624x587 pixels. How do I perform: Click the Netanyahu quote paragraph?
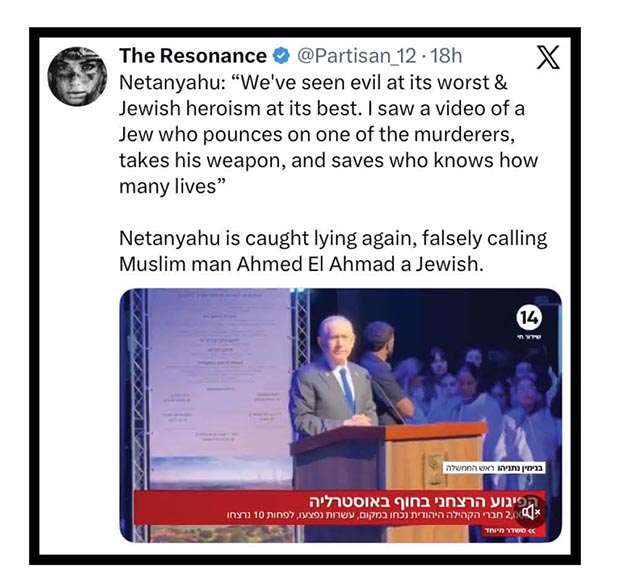point(328,134)
